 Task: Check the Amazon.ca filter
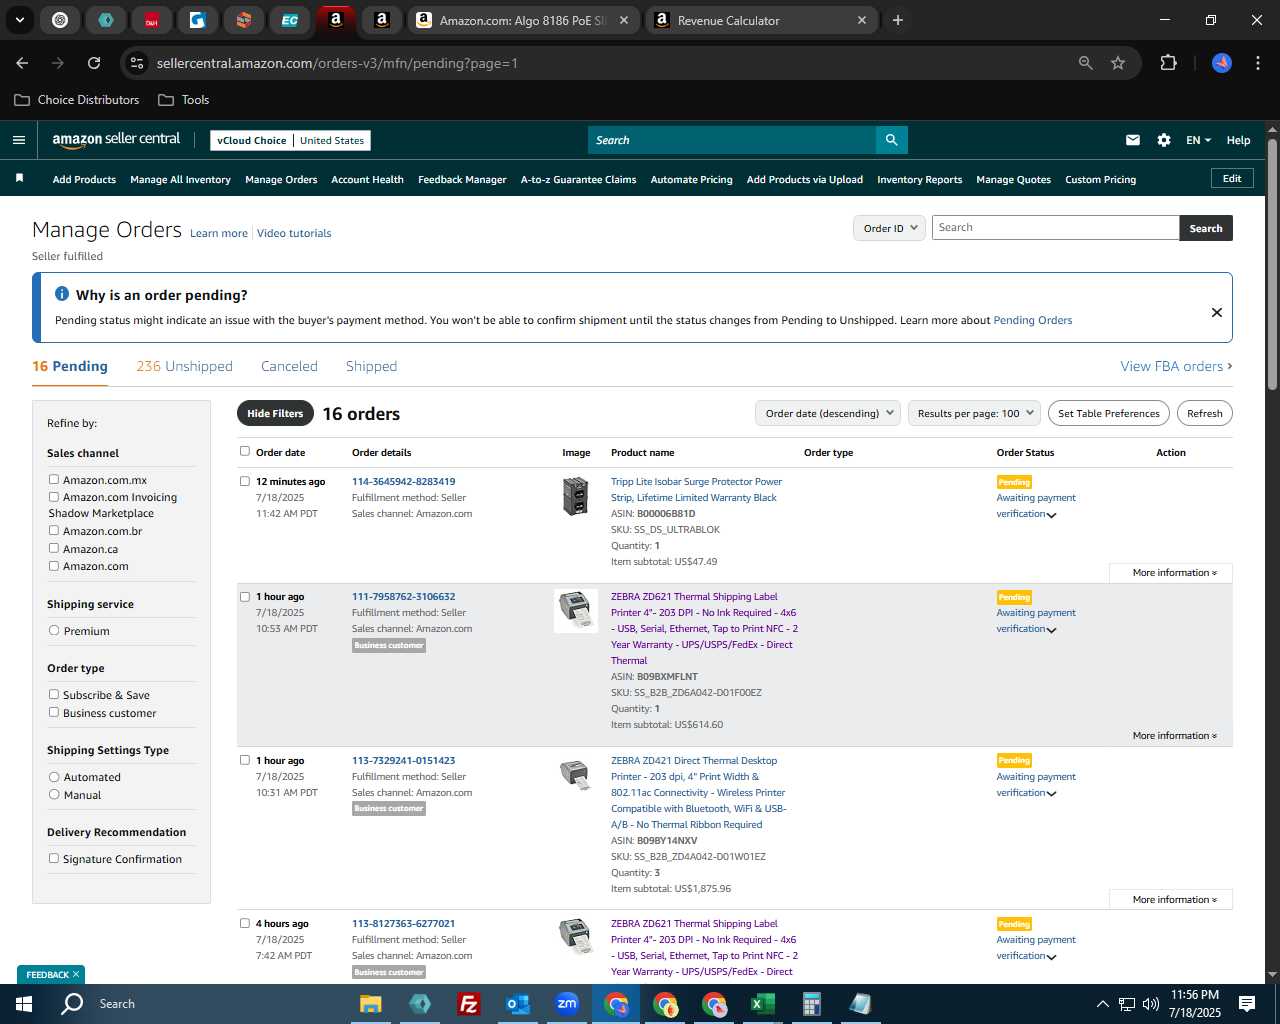click(54, 548)
